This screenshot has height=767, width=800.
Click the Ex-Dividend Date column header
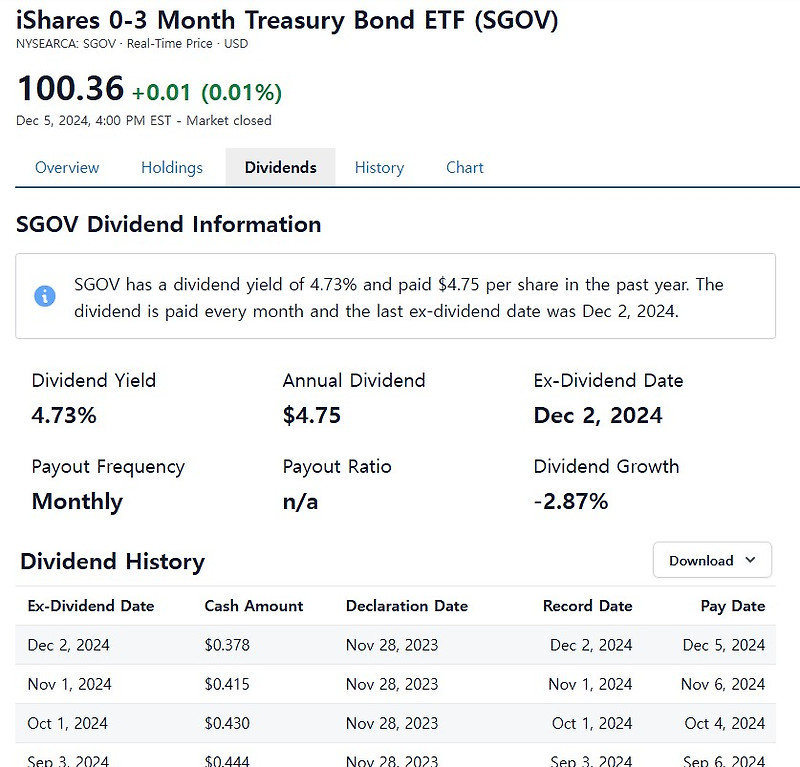click(91, 606)
